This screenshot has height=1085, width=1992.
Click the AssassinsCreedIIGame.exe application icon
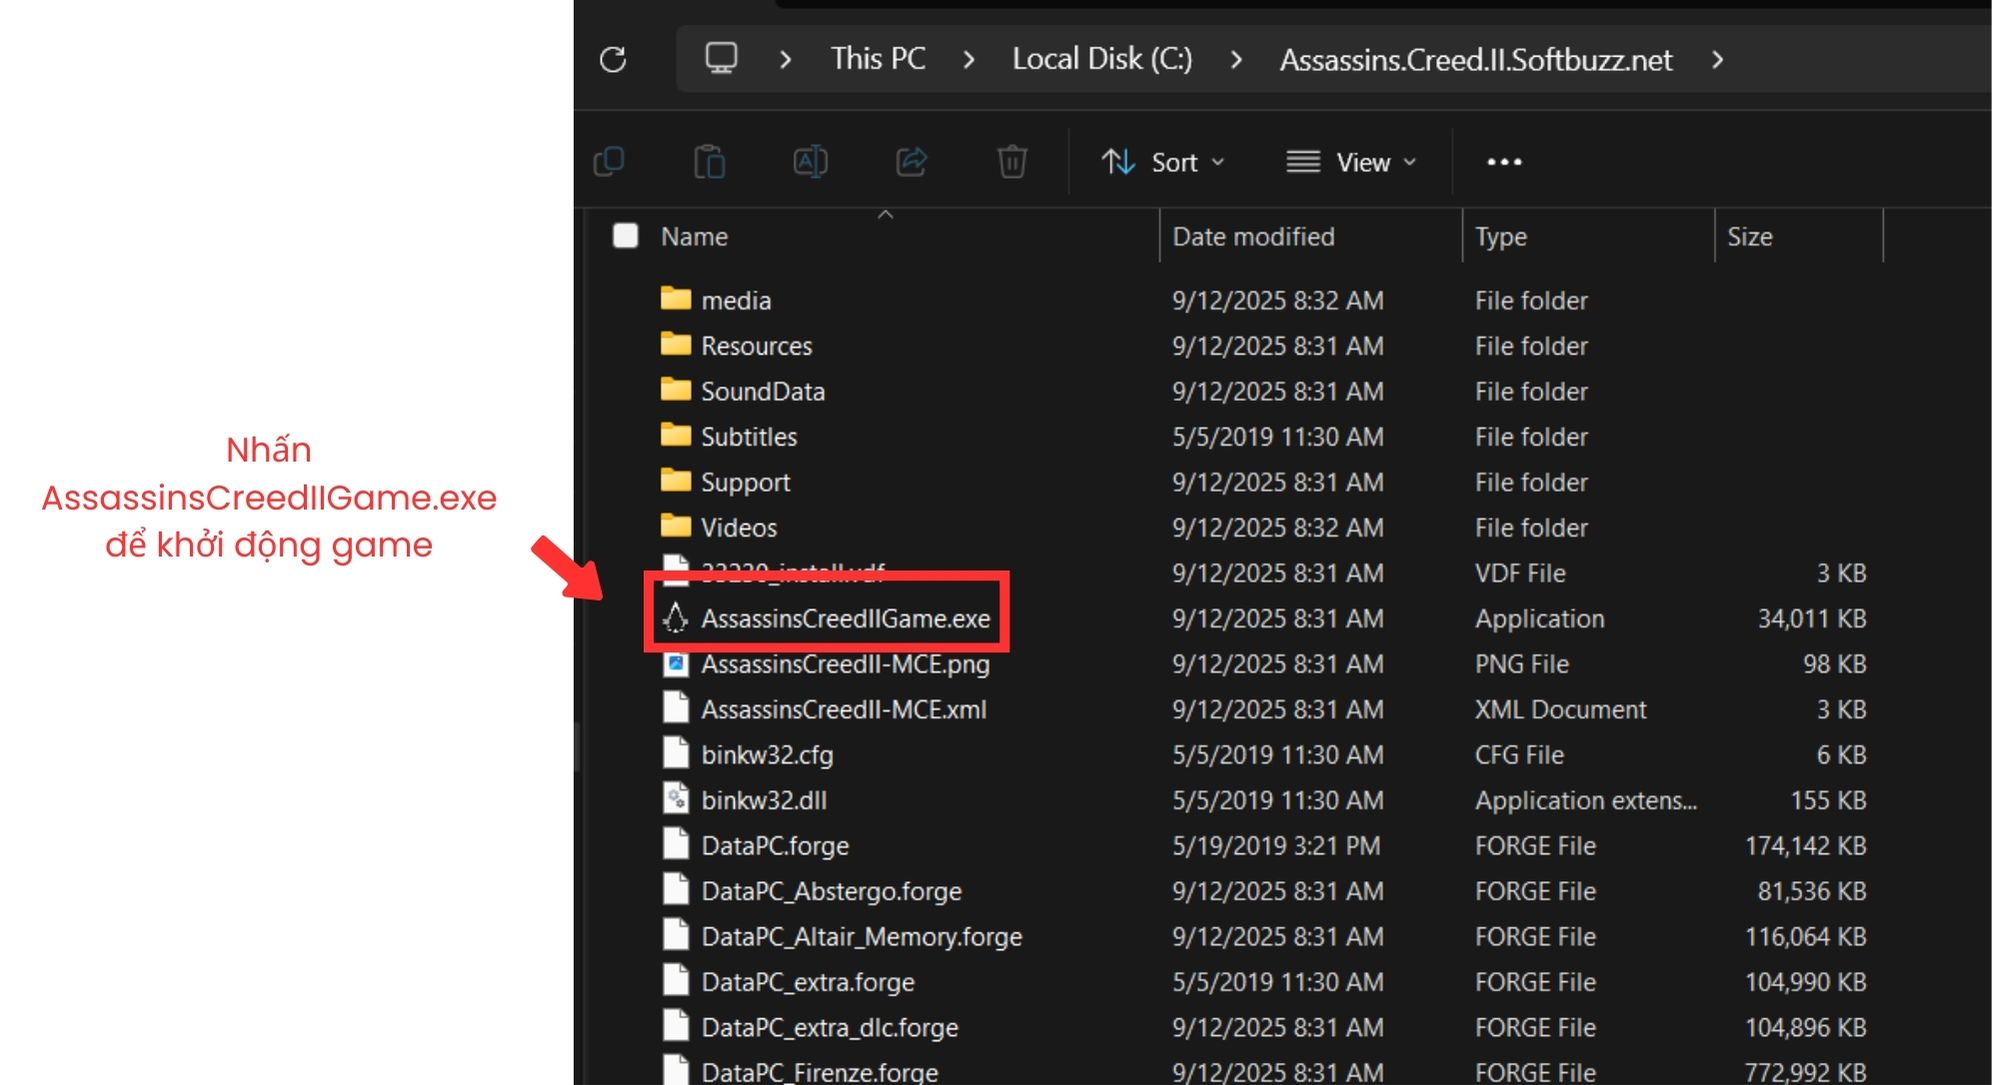coord(676,618)
